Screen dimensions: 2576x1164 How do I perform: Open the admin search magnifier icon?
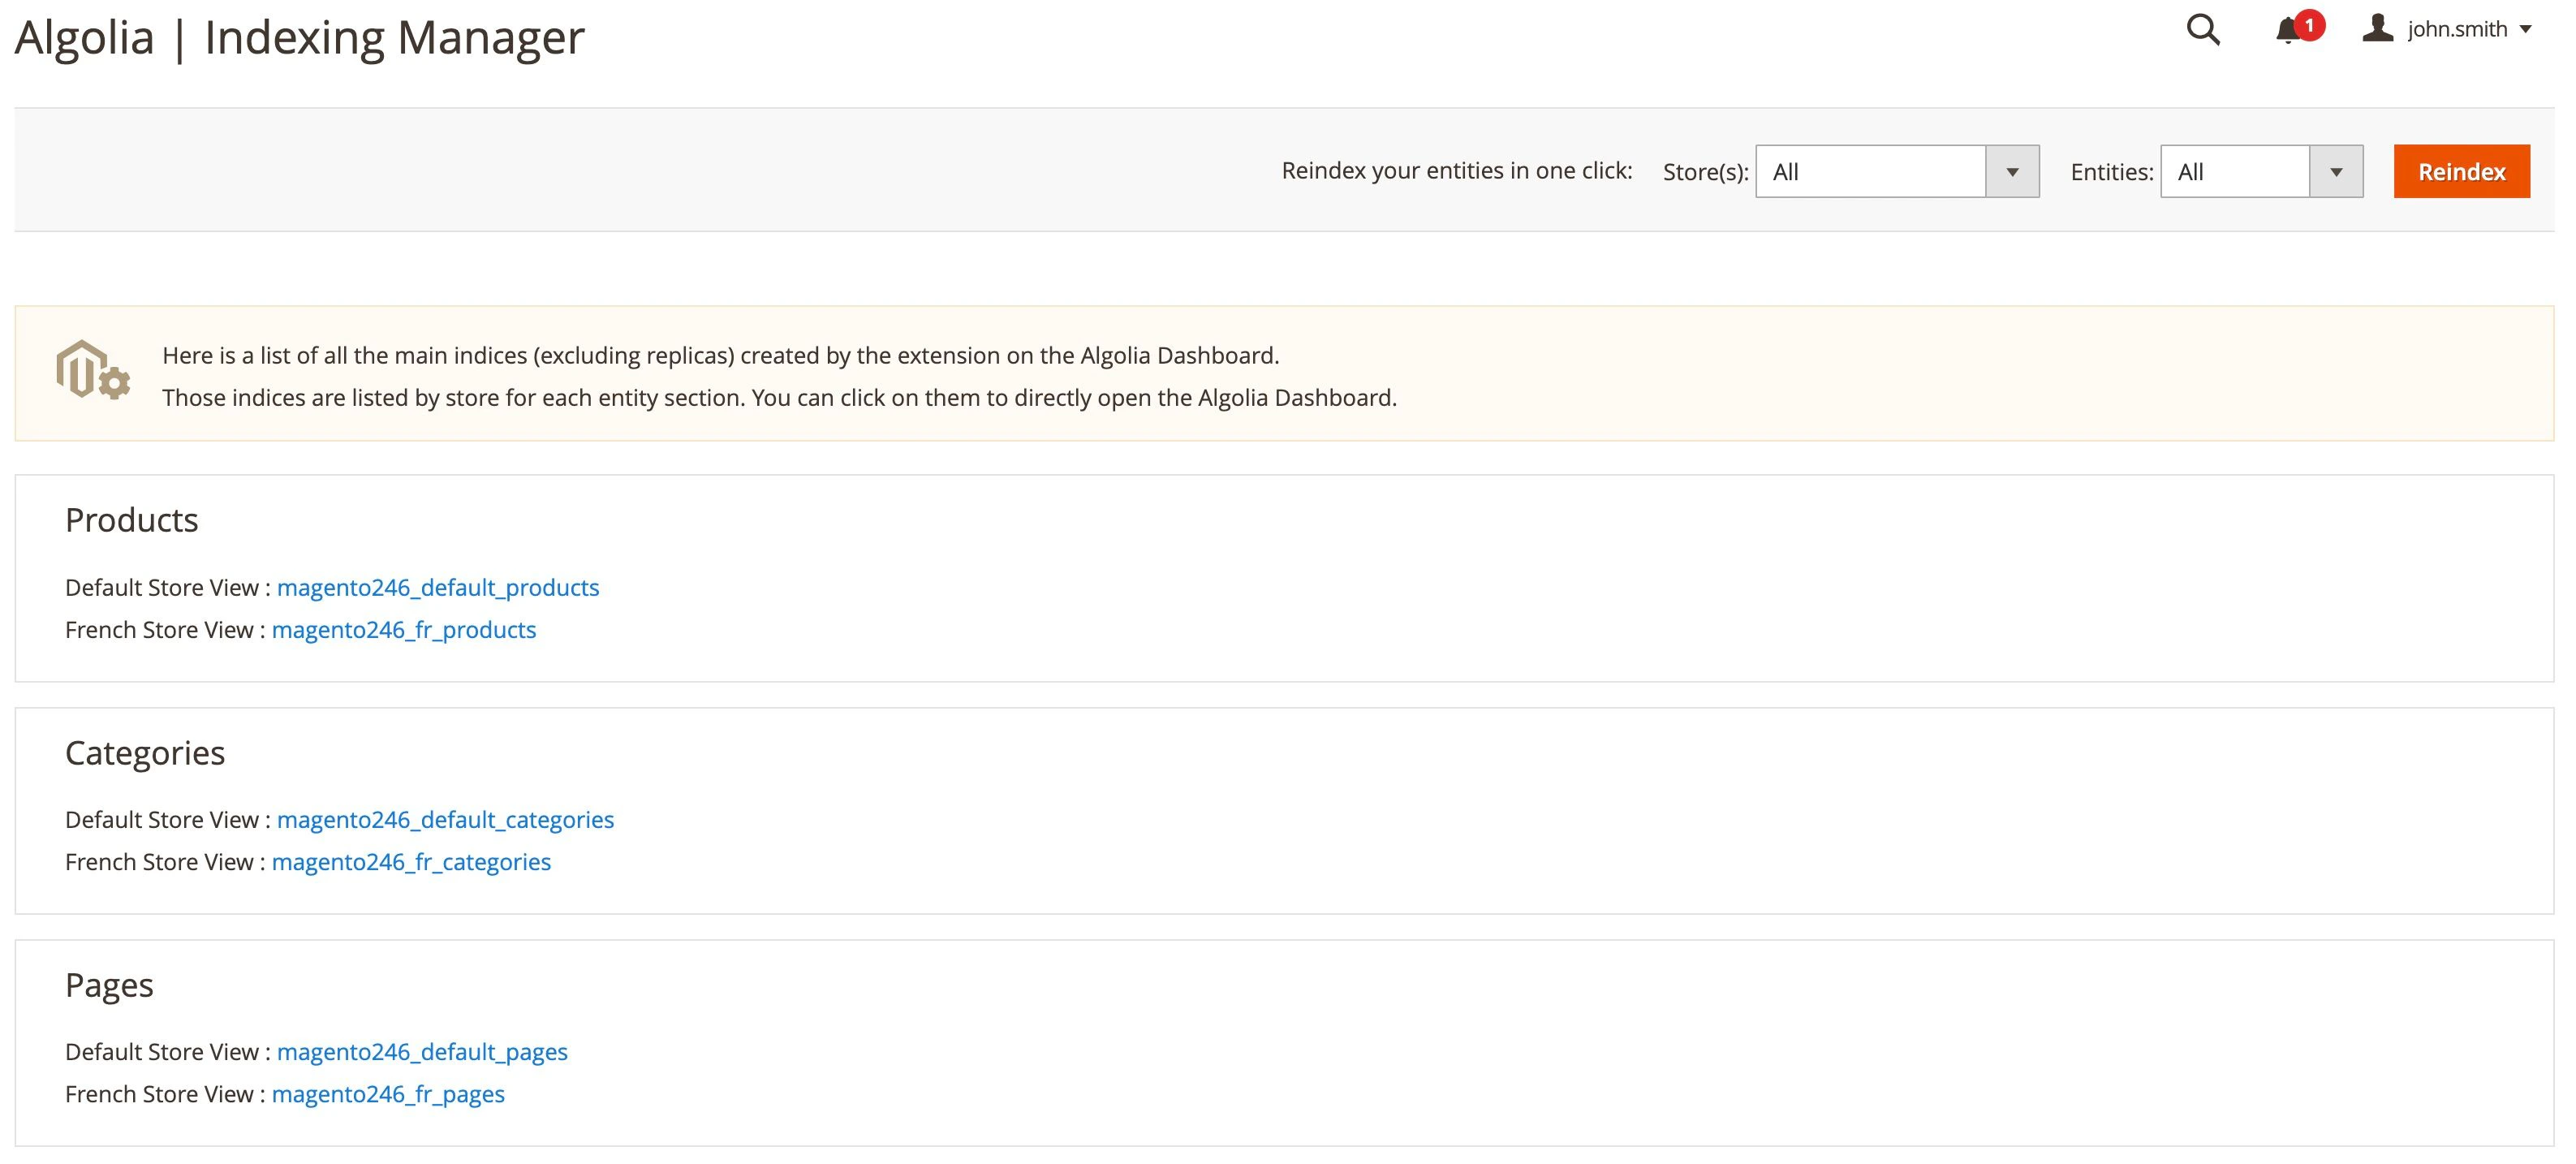tap(2203, 30)
